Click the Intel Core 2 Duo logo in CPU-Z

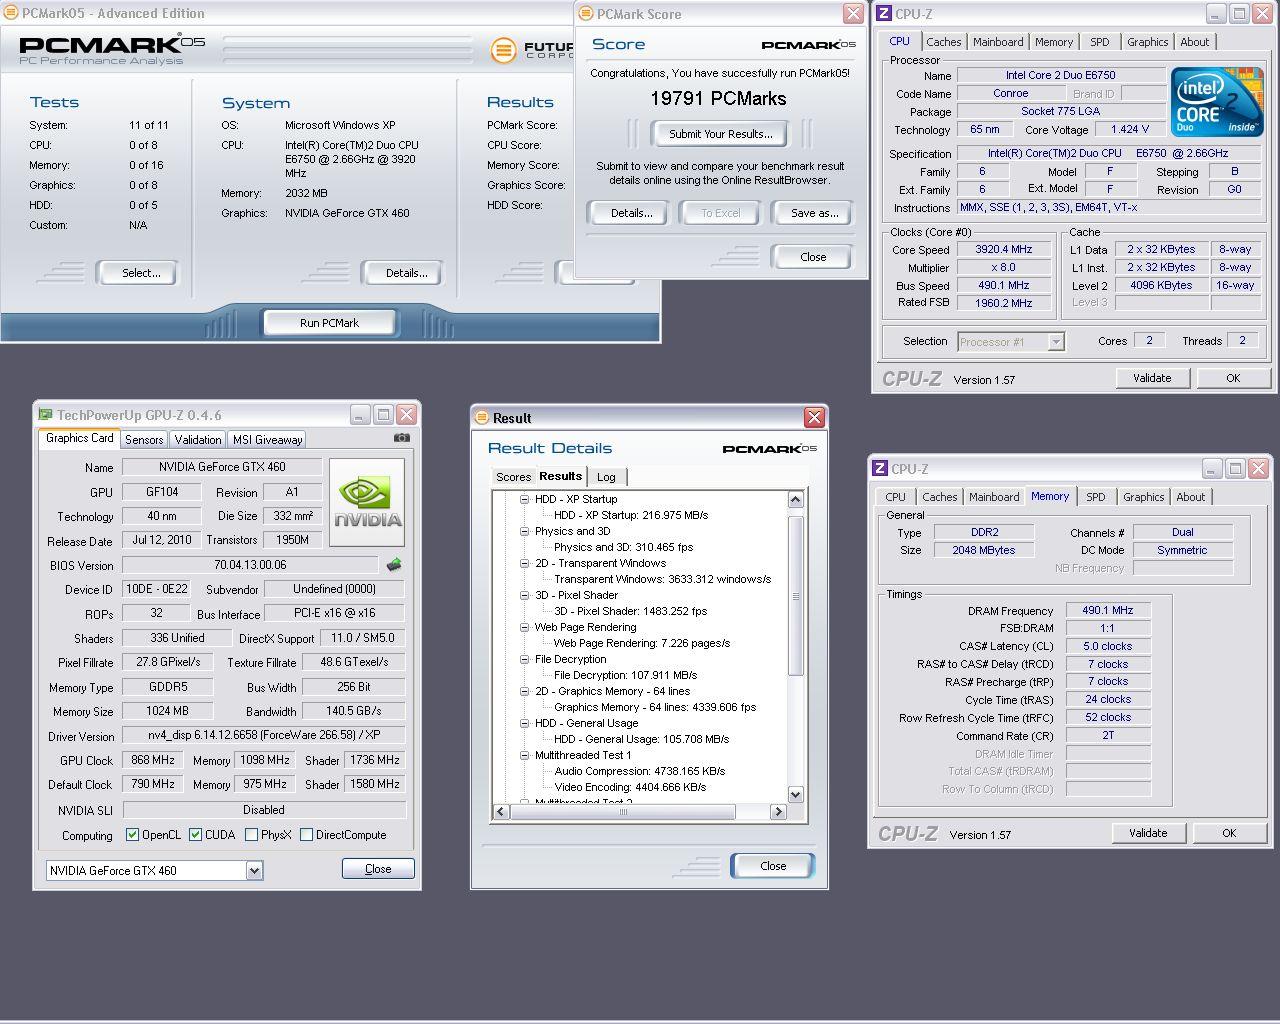[x=1216, y=103]
